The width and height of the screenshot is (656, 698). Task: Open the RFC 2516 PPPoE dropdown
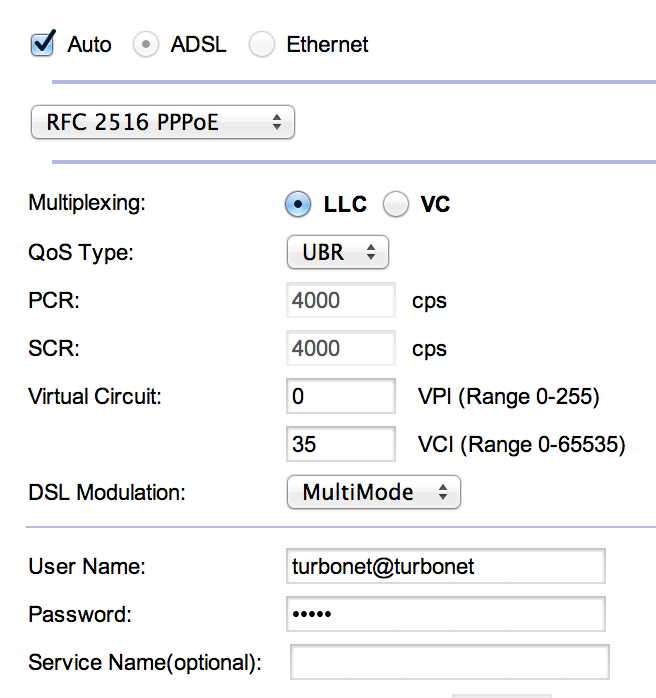pyautogui.click(x=163, y=122)
